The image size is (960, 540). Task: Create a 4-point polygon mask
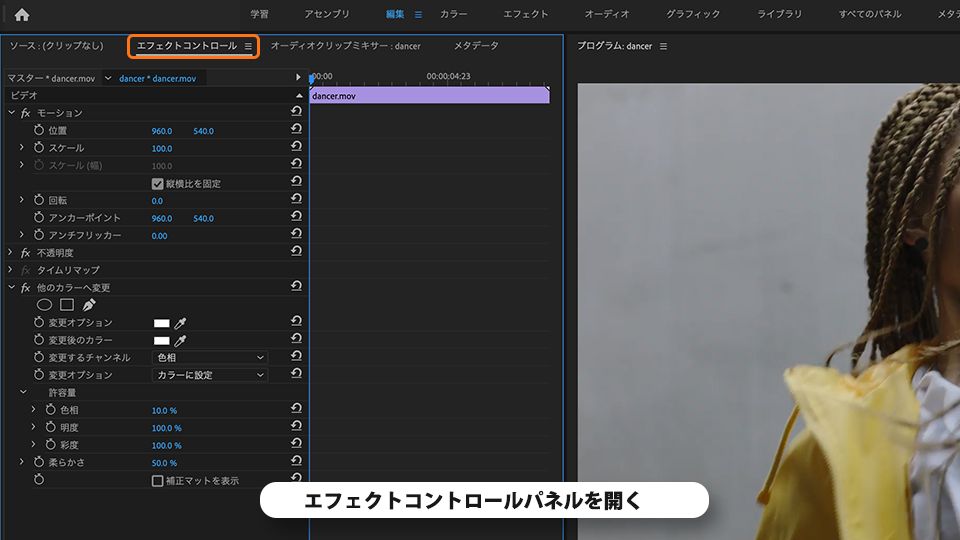point(67,304)
